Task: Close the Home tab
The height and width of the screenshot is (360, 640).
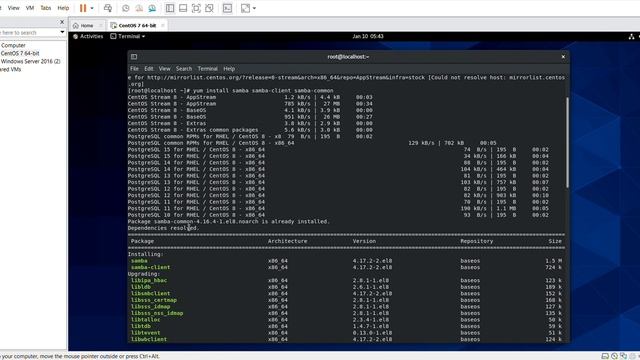Action: pyautogui.click(x=101, y=25)
